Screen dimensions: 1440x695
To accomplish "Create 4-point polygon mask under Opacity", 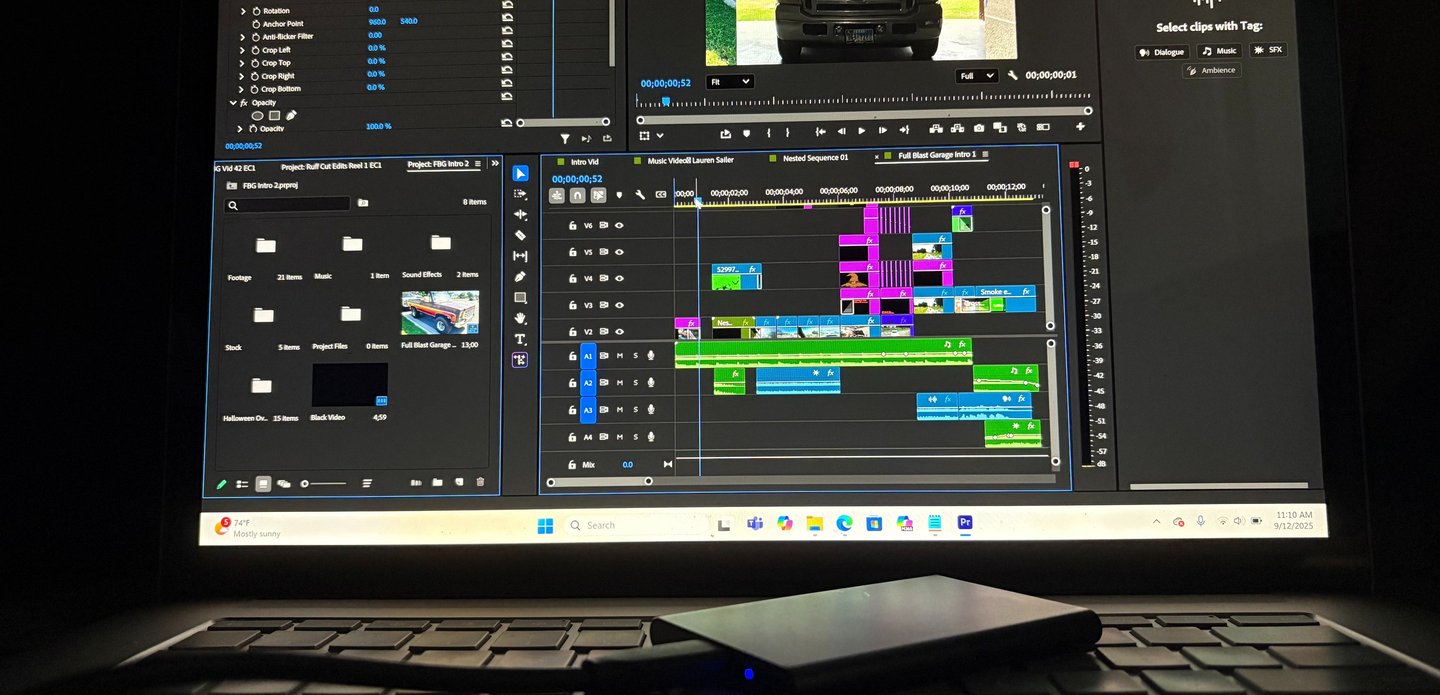I will [274, 115].
